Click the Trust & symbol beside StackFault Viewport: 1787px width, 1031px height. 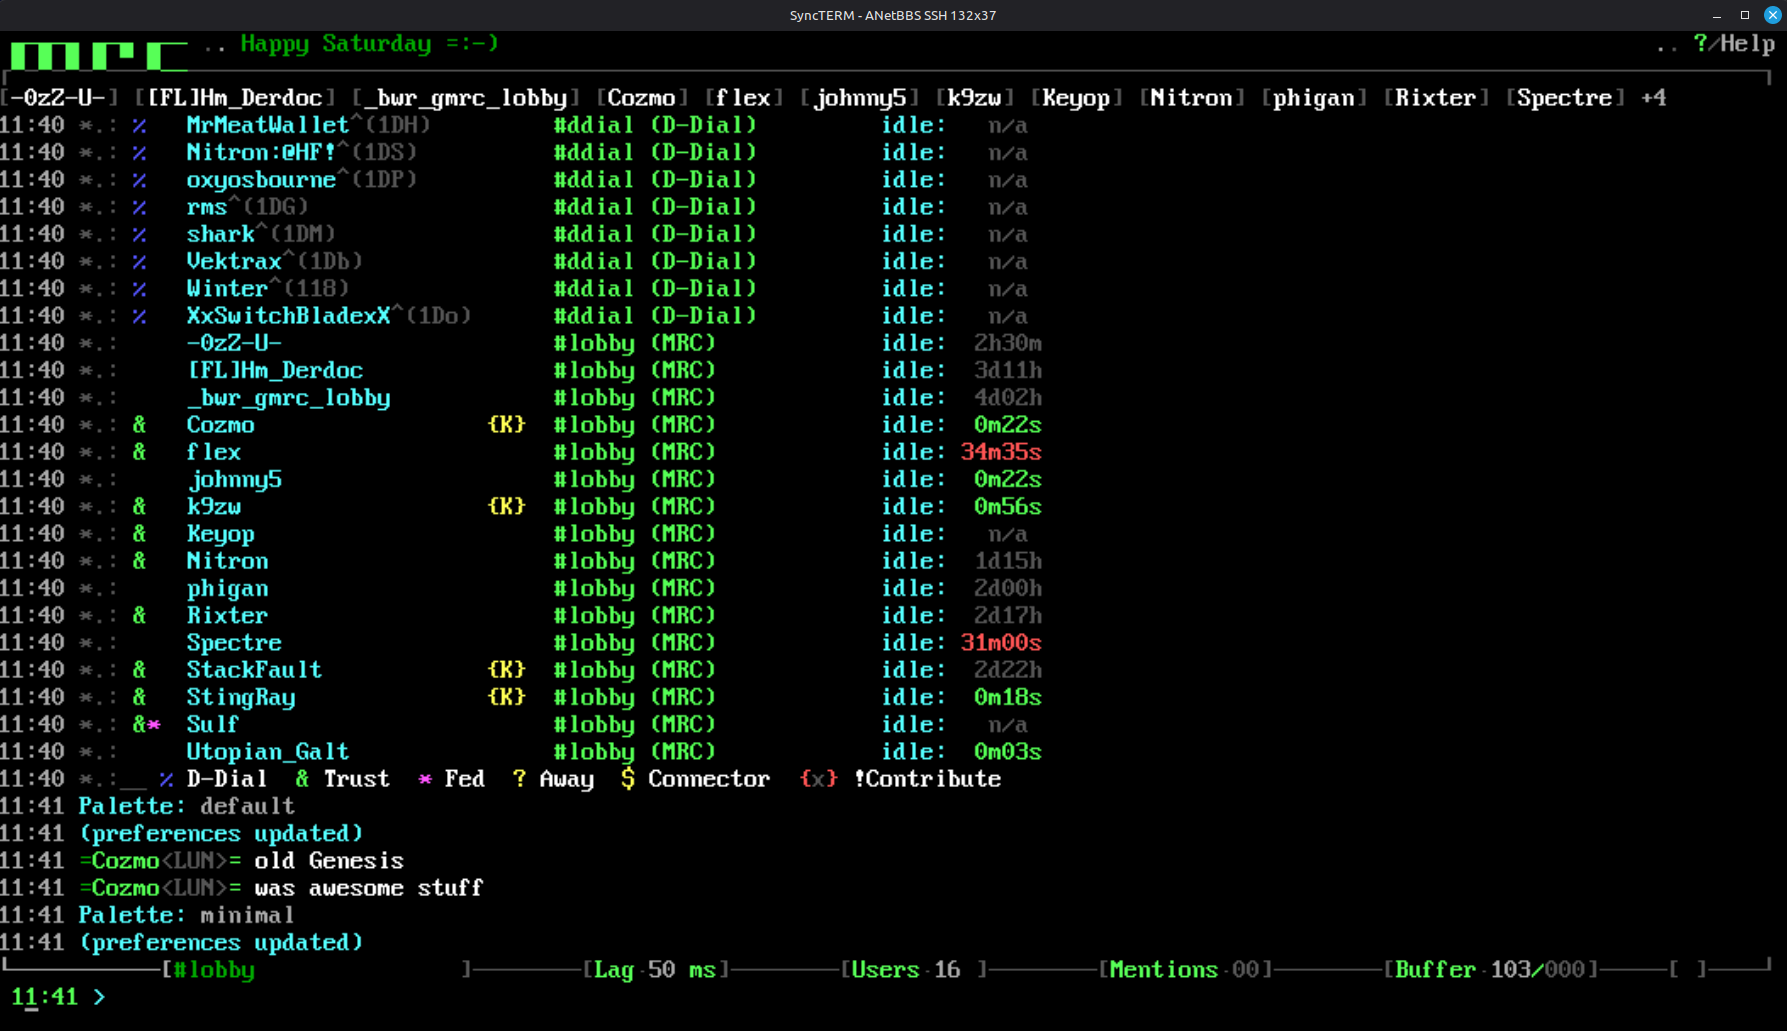[140, 669]
